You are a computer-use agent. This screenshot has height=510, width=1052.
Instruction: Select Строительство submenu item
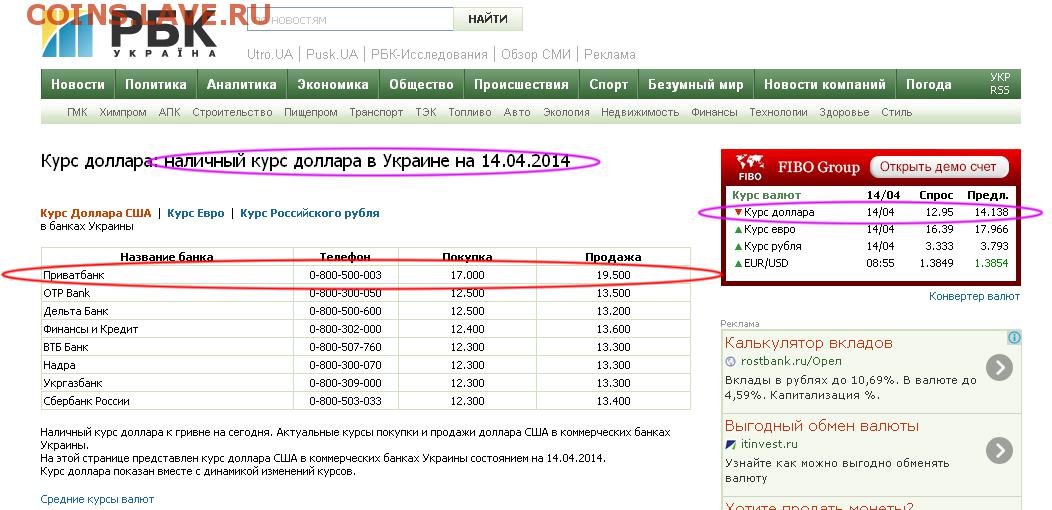point(232,113)
